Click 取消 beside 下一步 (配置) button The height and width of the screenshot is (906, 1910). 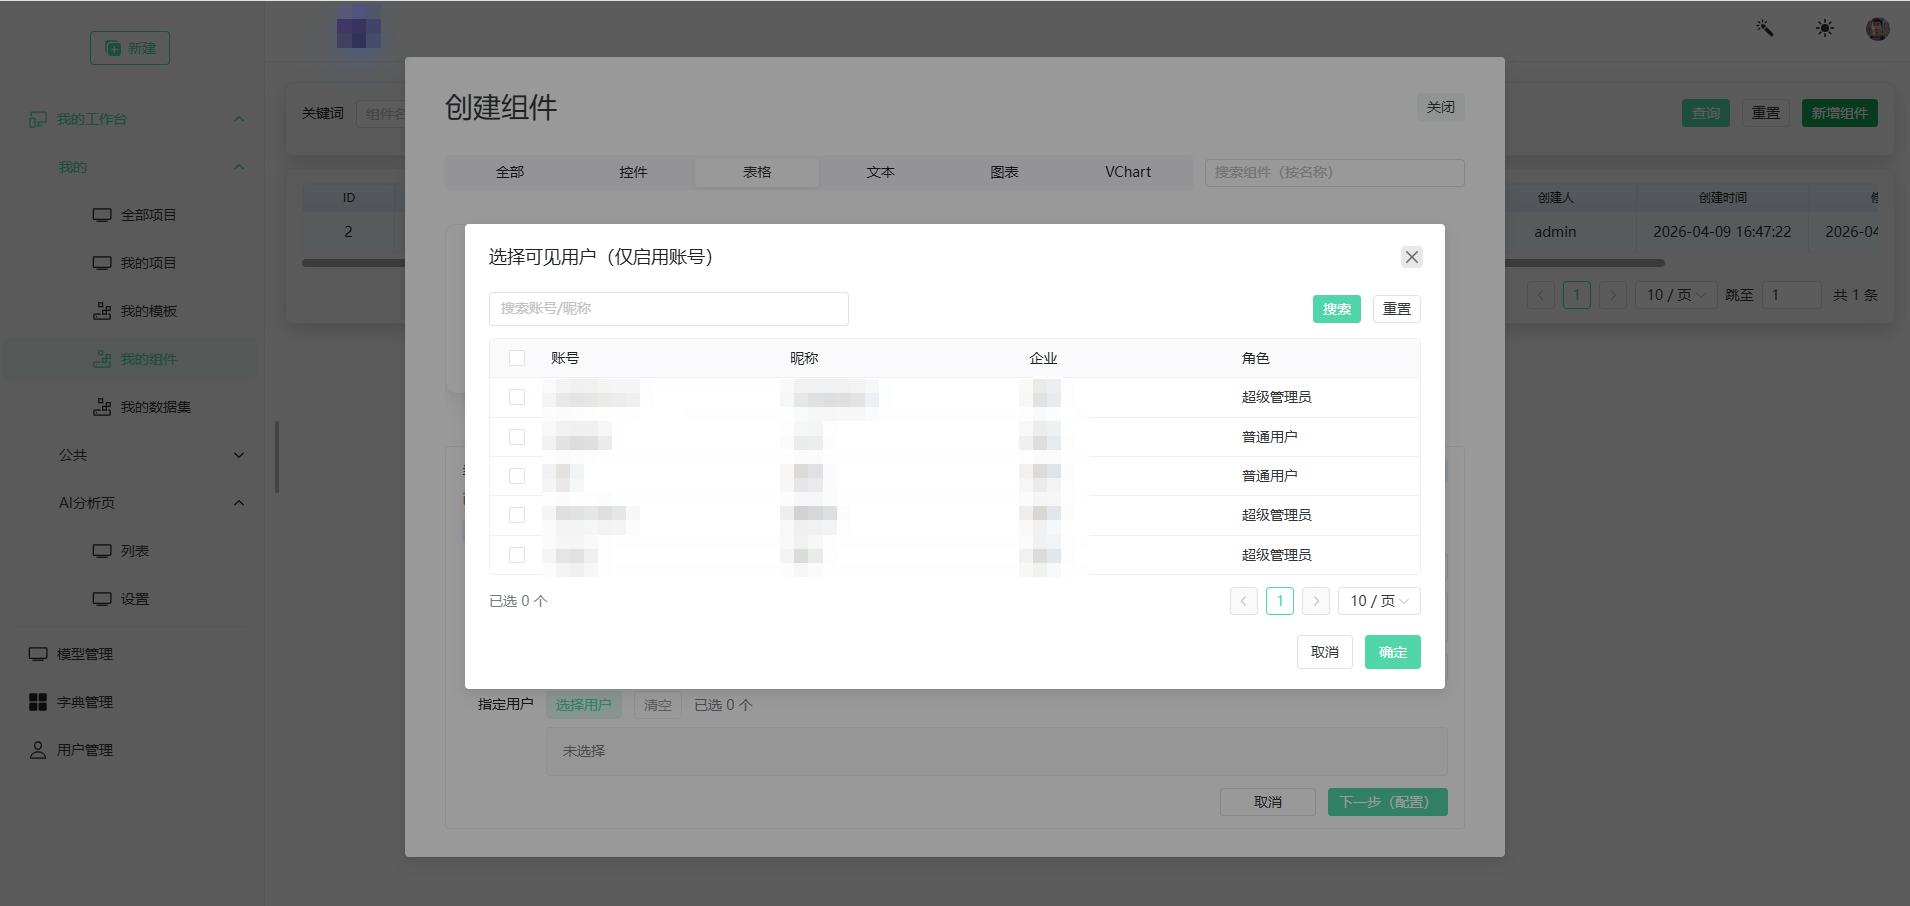pyautogui.click(x=1268, y=802)
